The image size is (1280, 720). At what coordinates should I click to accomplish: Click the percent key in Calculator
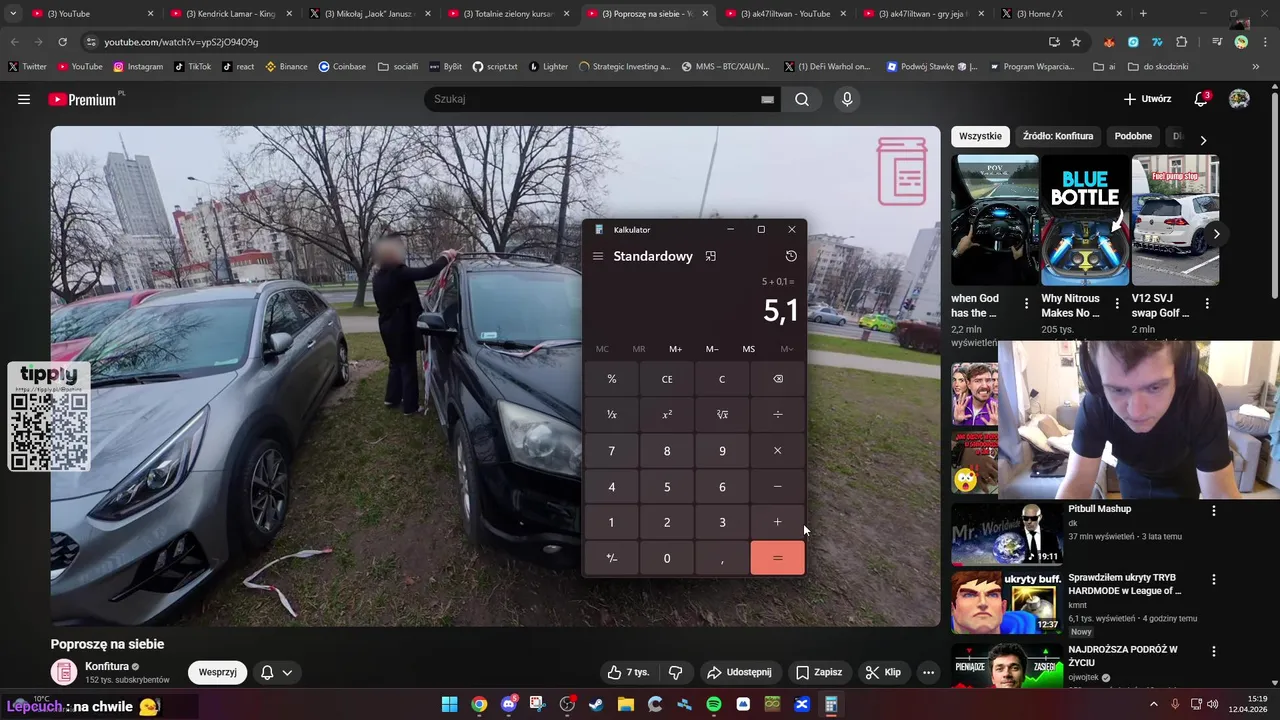click(612, 379)
